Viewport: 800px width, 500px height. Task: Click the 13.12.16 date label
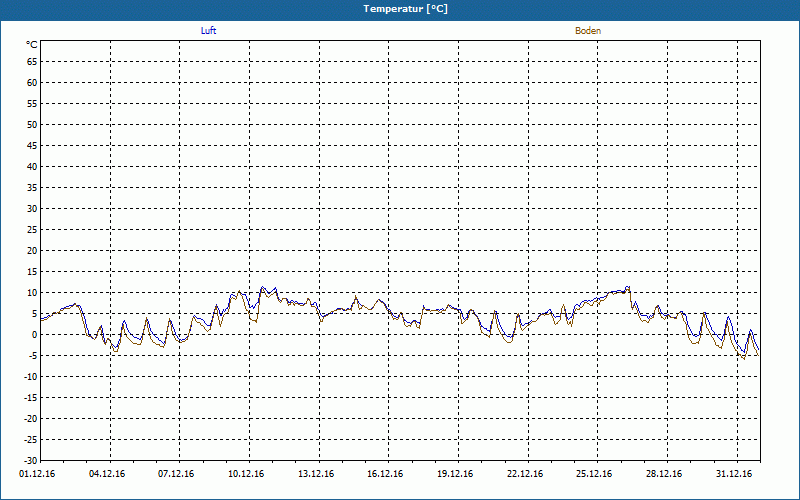pos(316,474)
